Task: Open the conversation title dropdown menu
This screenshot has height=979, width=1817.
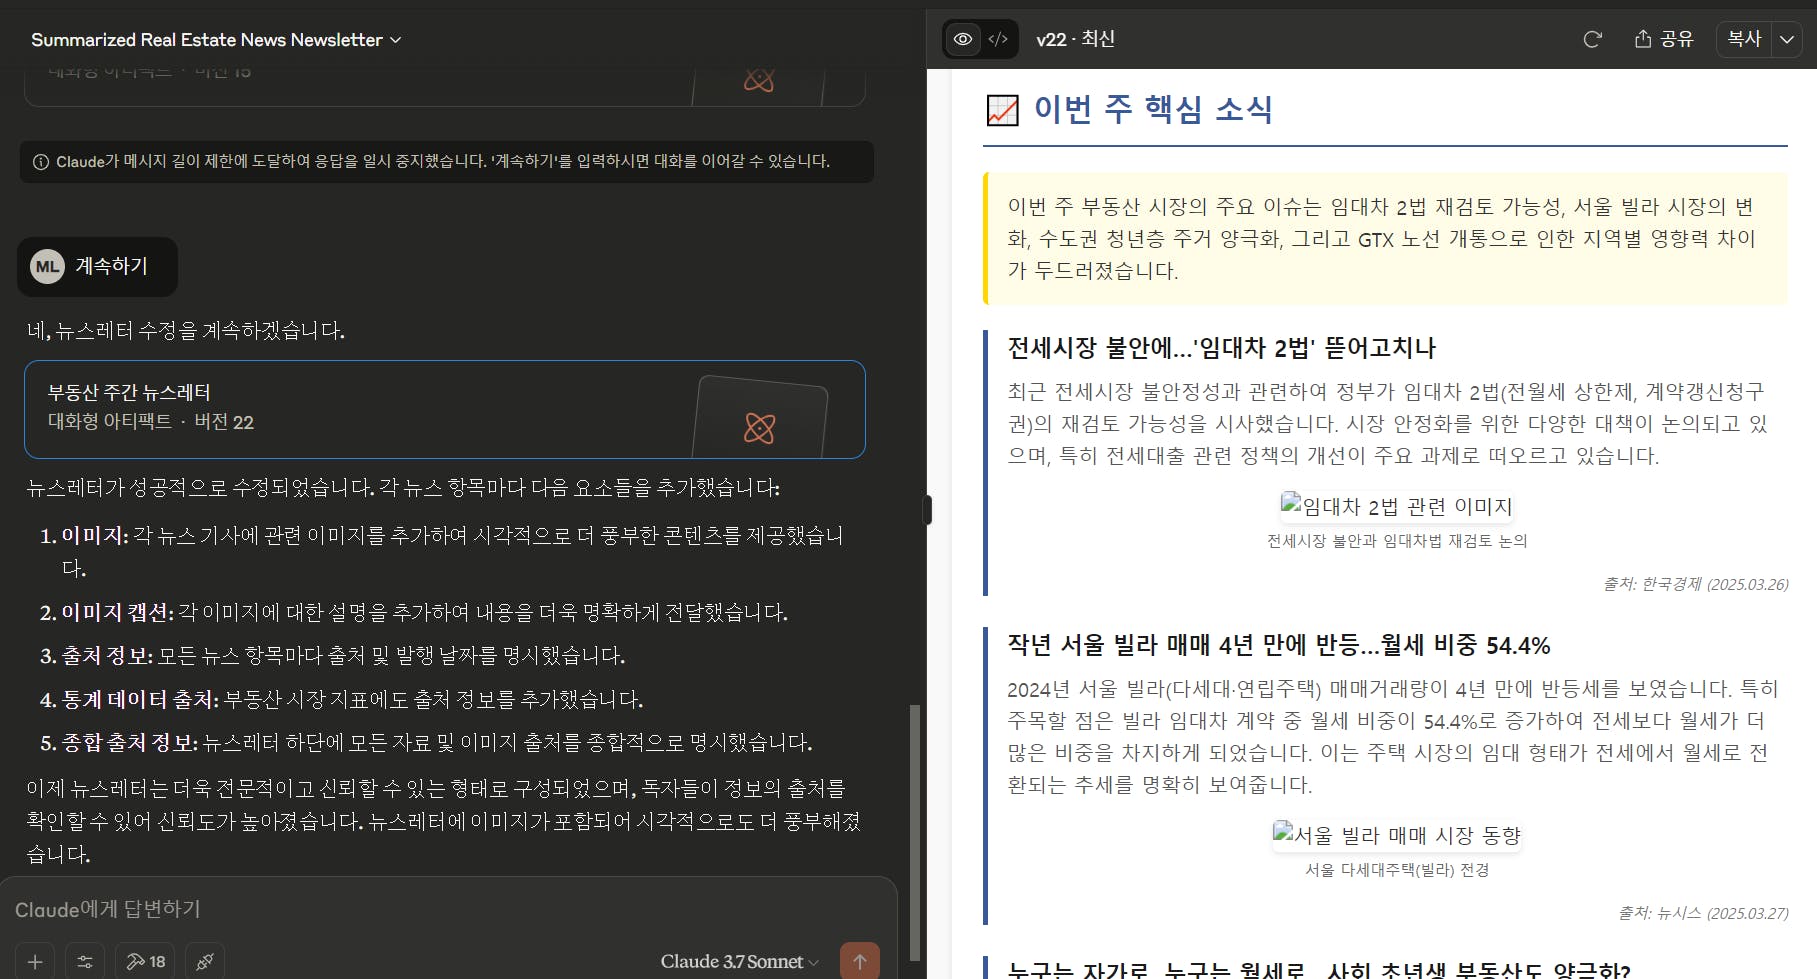Action: [216, 40]
